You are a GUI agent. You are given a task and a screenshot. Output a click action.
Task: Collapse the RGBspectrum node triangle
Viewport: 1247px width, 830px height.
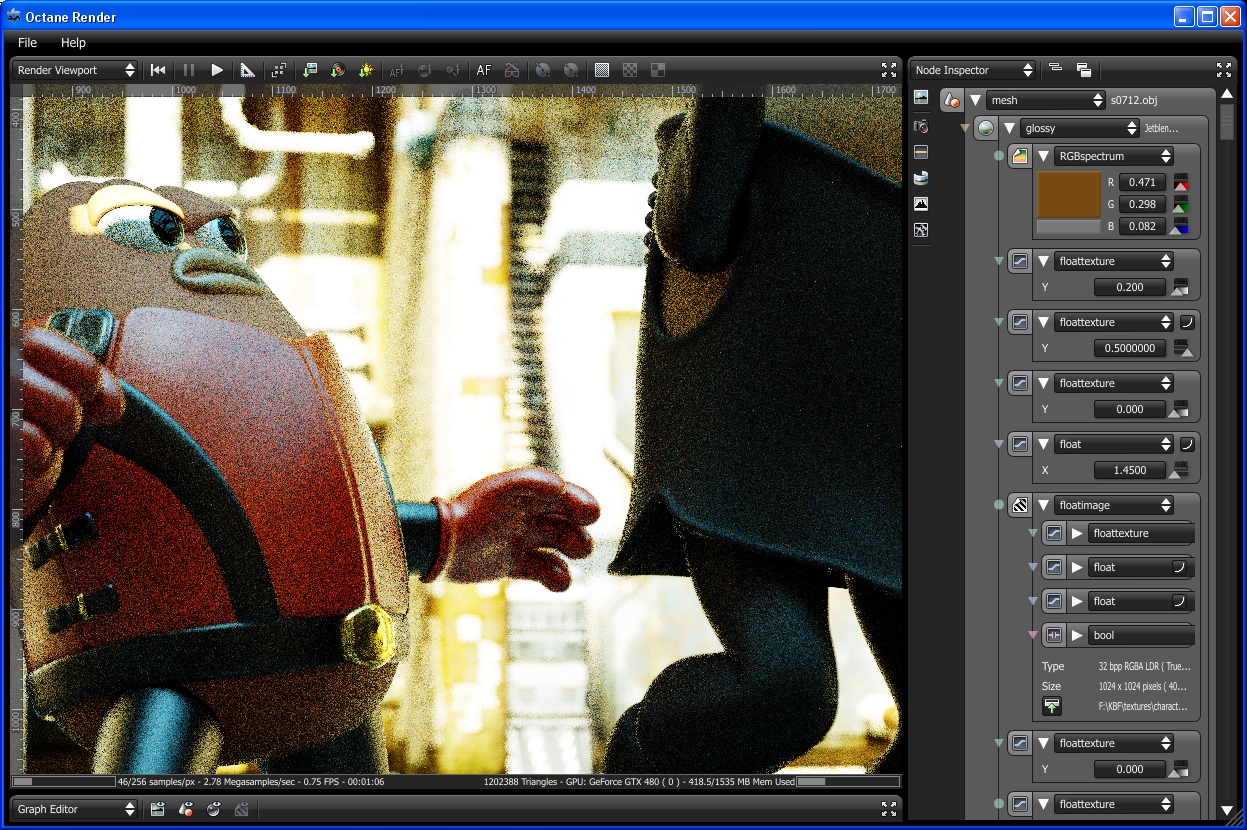point(1044,156)
